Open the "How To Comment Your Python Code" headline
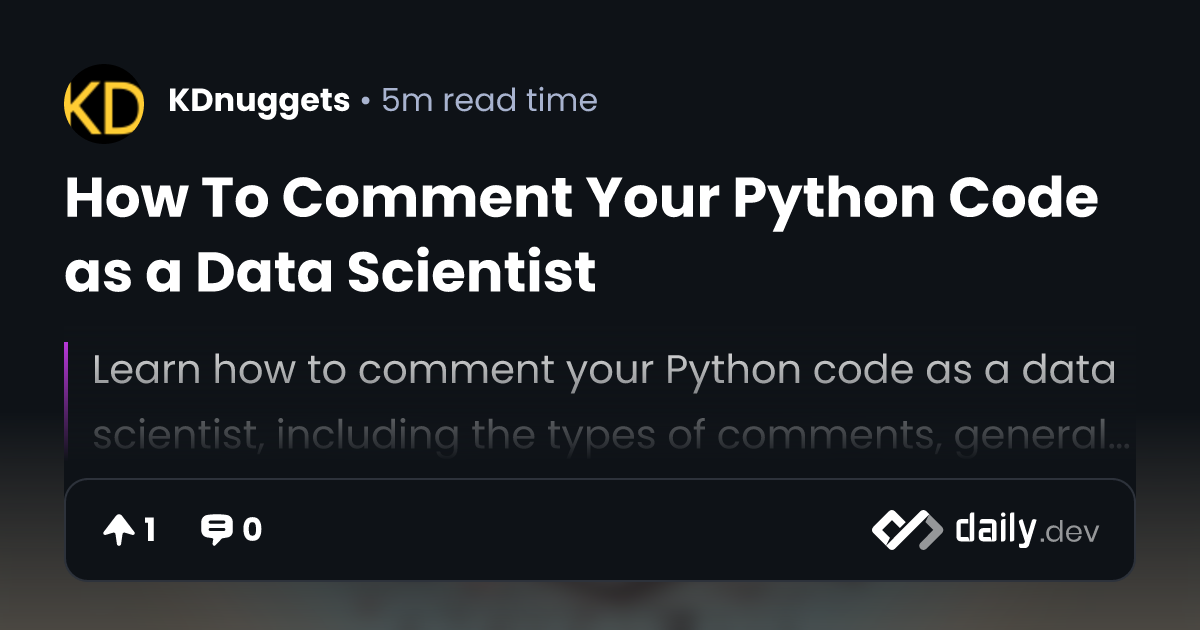This screenshot has width=1200, height=630. pos(581,200)
